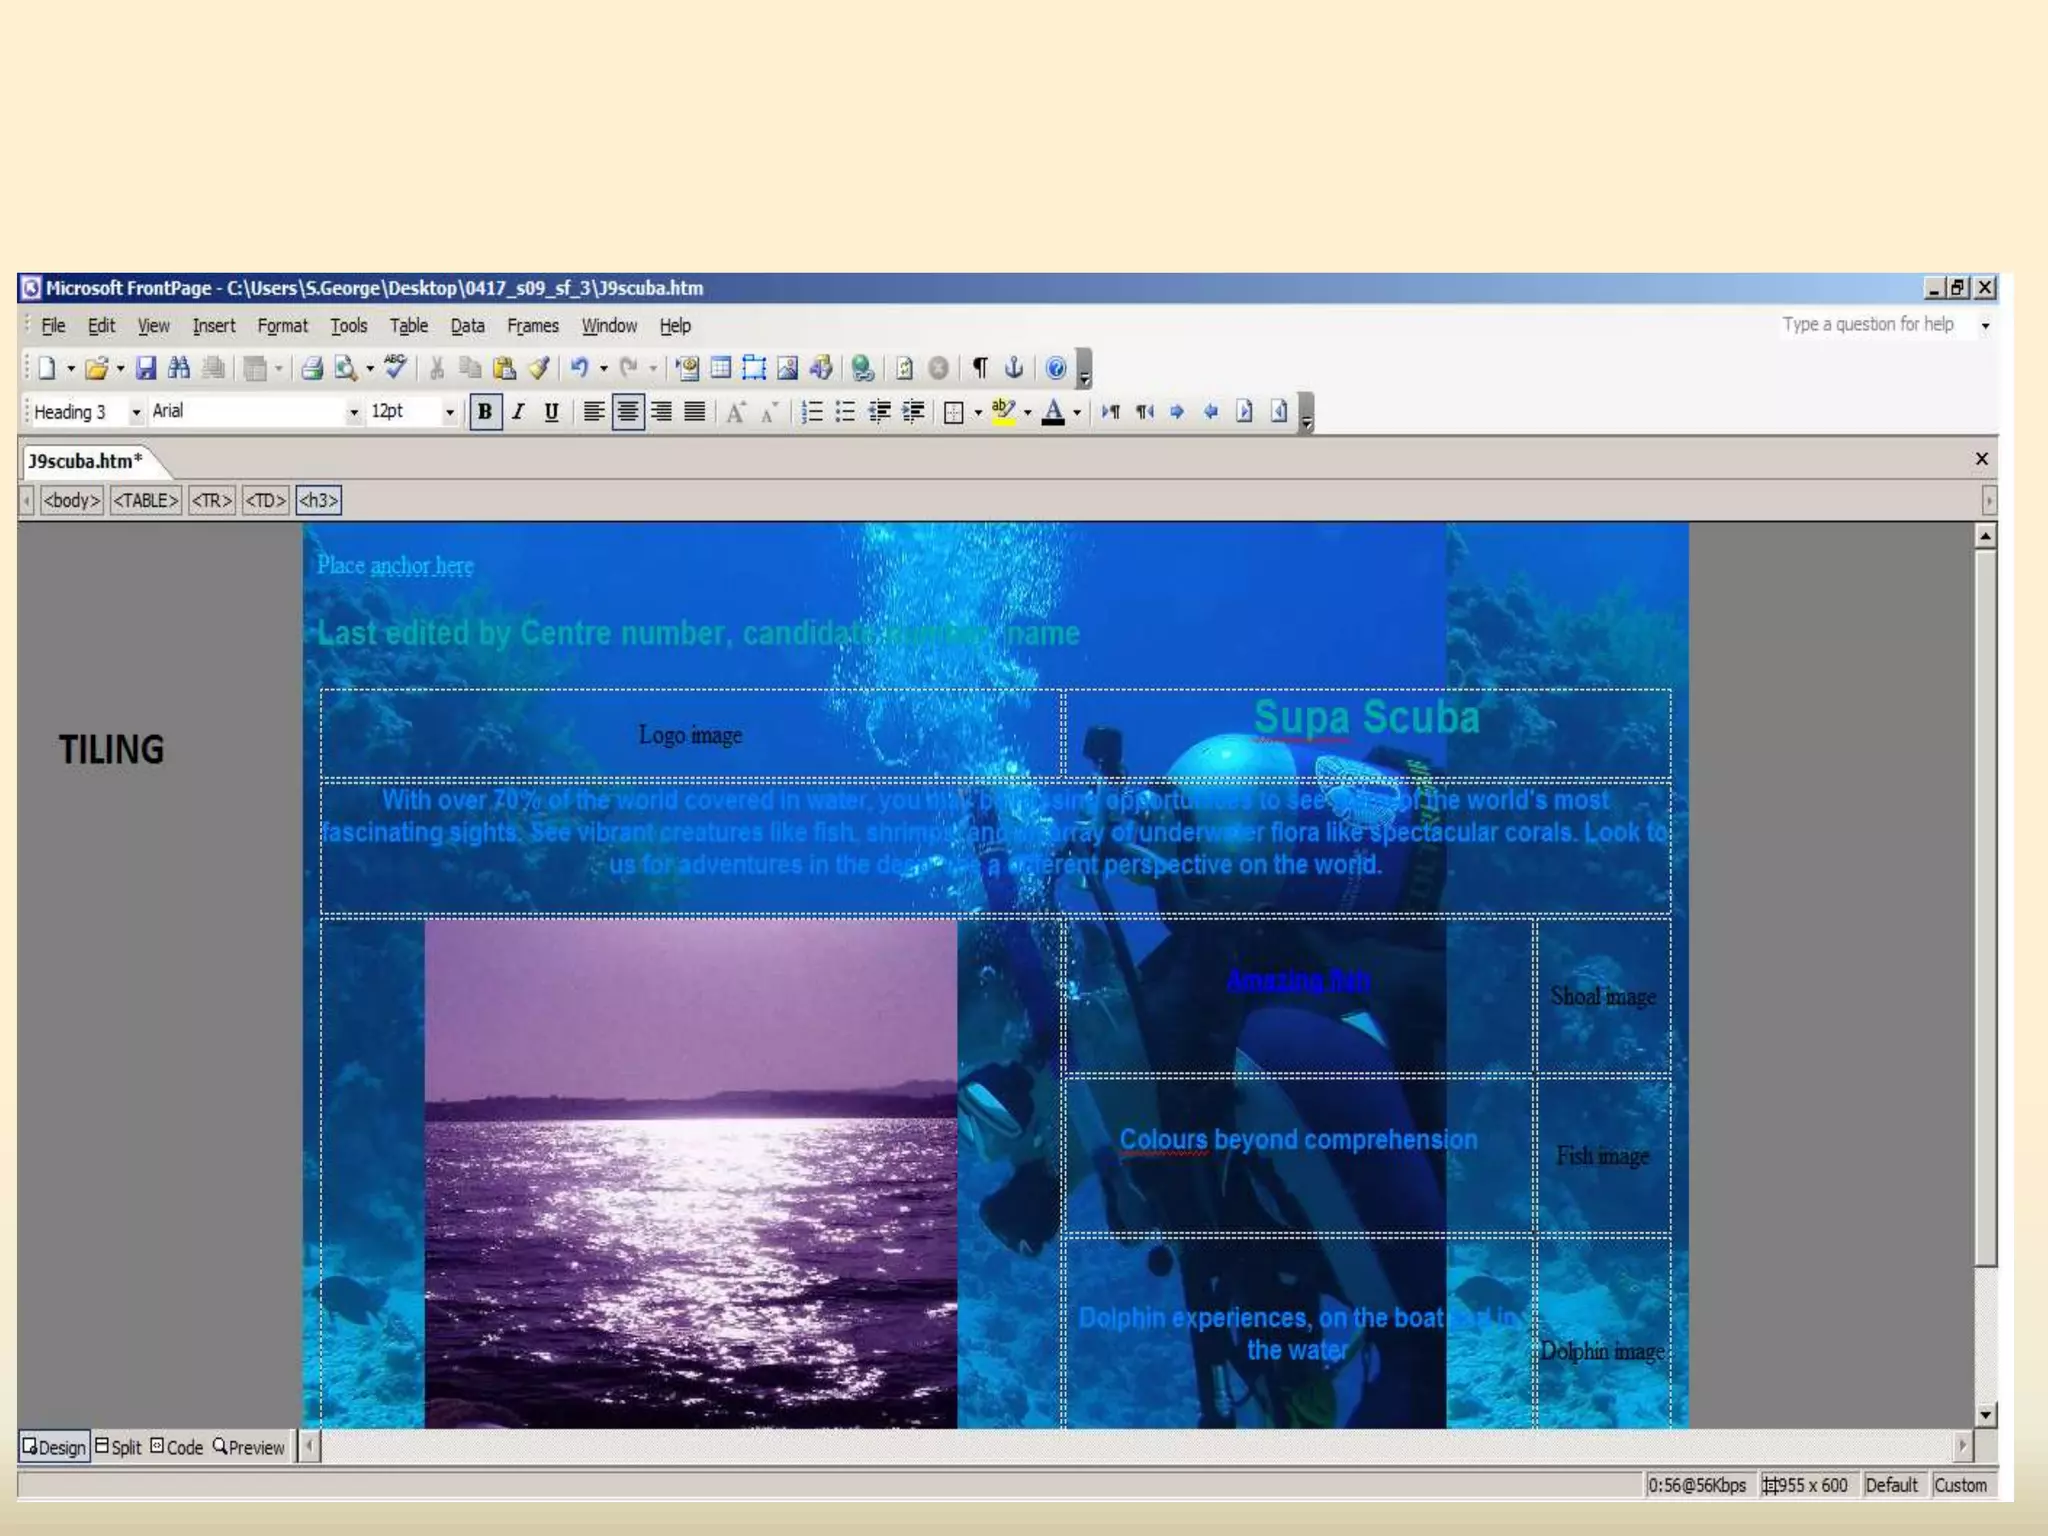Open the Heading 3 style dropdown
Screen dimensions: 2048x1536
[136, 412]
